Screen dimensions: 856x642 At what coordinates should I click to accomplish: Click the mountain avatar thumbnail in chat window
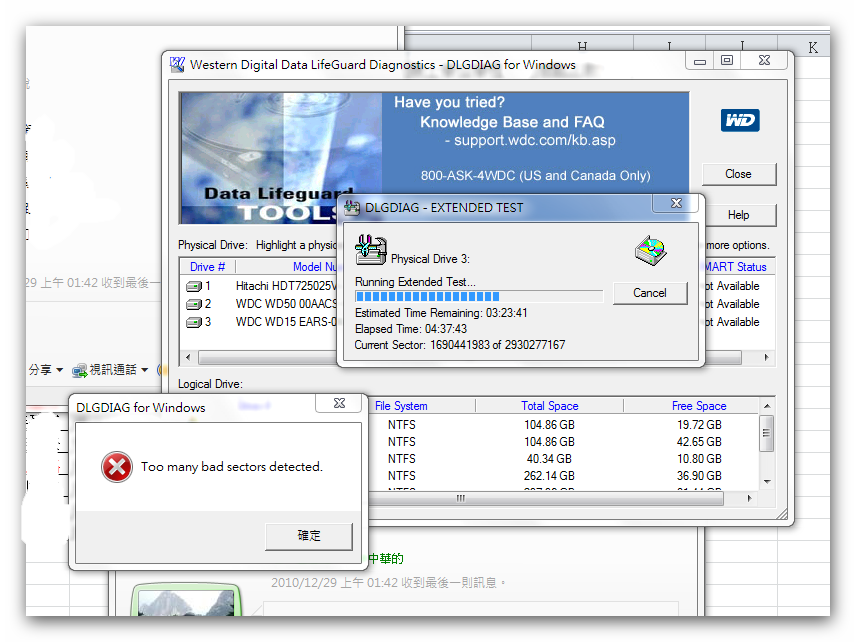click(186, 602)
